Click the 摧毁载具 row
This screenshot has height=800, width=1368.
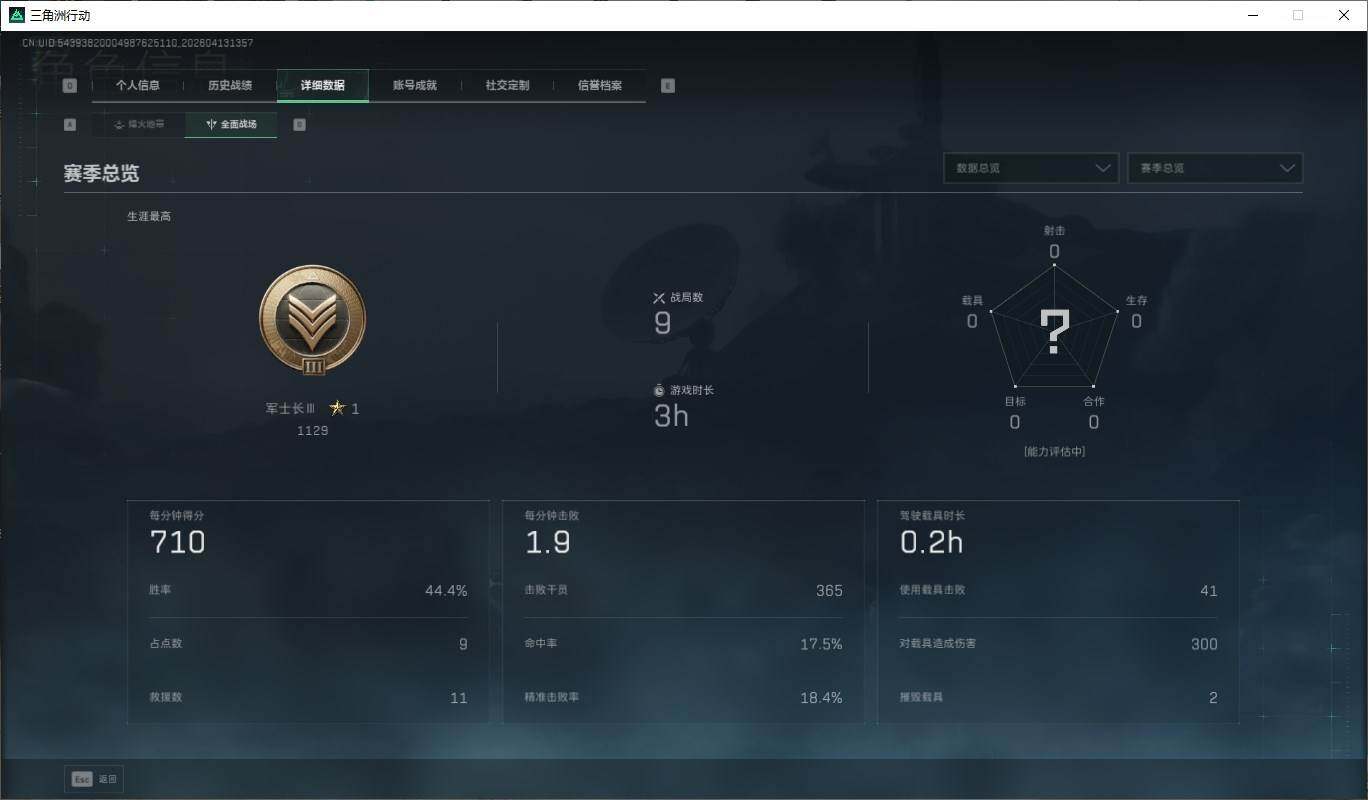(x=1059, y=698)
